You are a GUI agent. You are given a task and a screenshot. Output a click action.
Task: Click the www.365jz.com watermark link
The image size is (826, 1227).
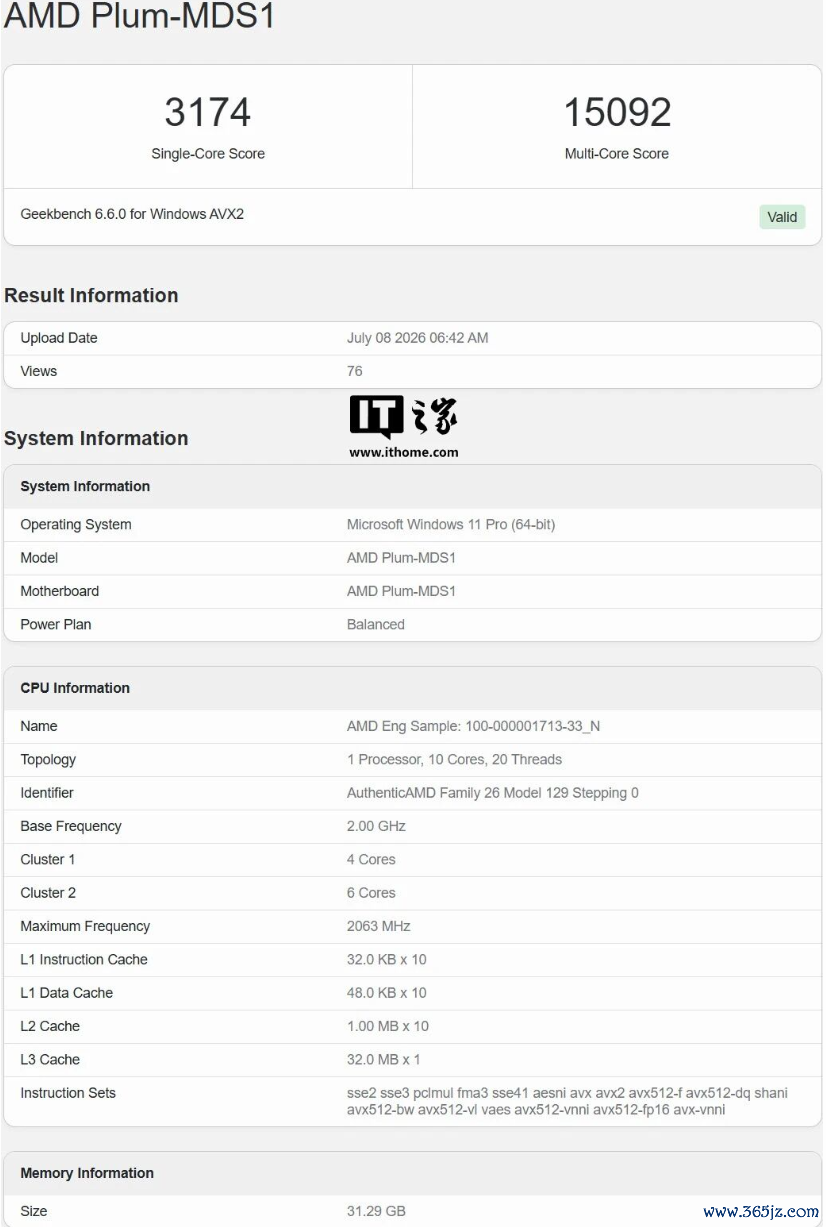point(761,1211)
